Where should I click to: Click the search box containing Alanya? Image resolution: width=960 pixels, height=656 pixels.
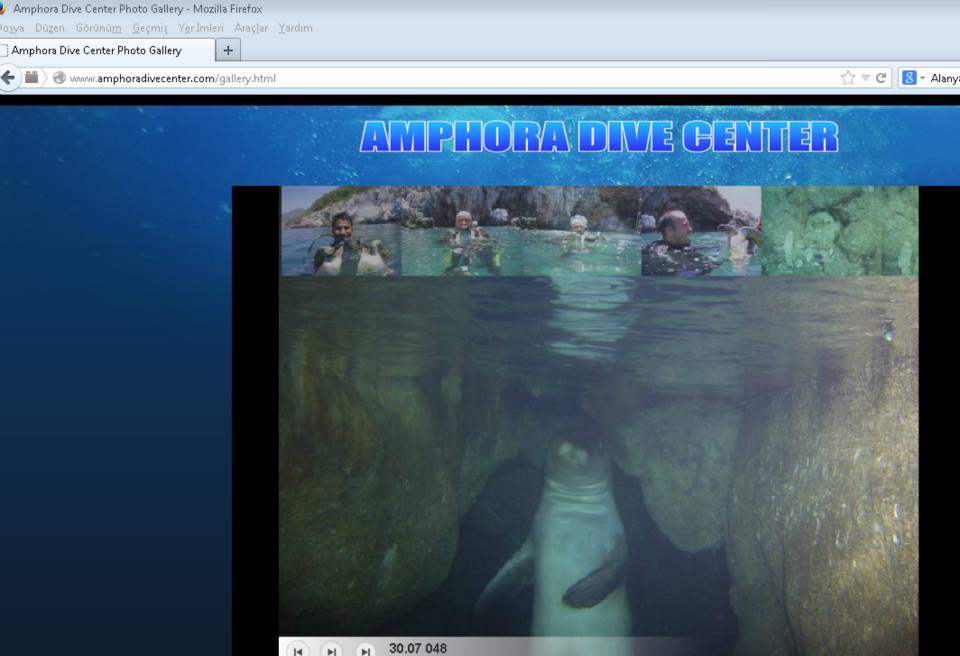(944, 78)
